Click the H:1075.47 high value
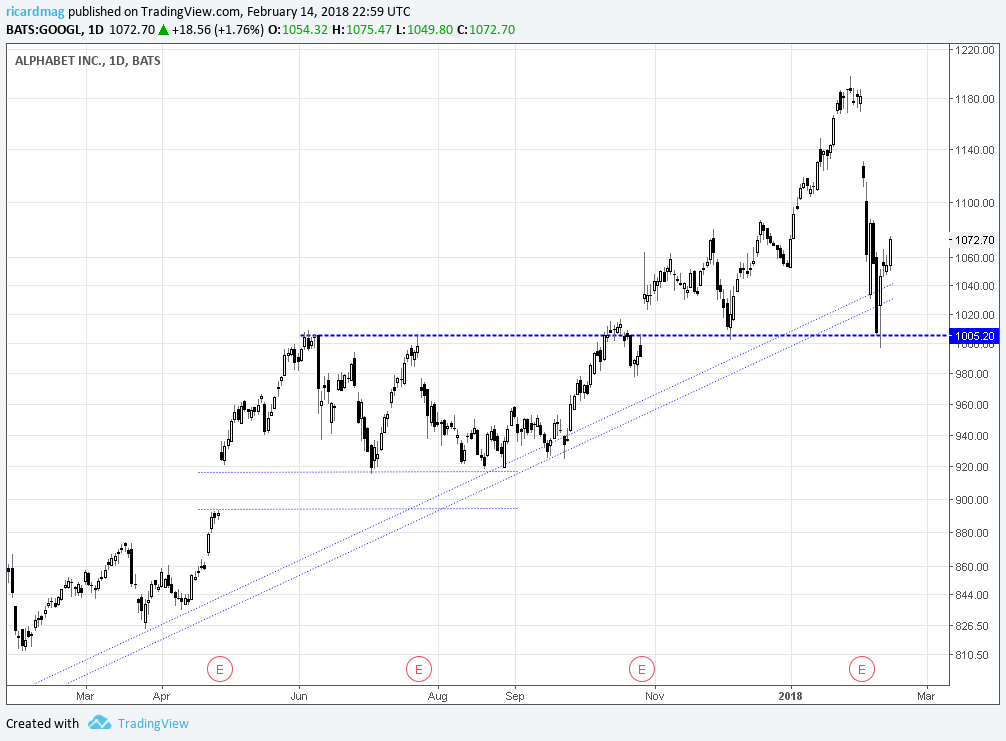Image resolution: width=1006 pixels, height=741 pixels. tap(362, 30)
